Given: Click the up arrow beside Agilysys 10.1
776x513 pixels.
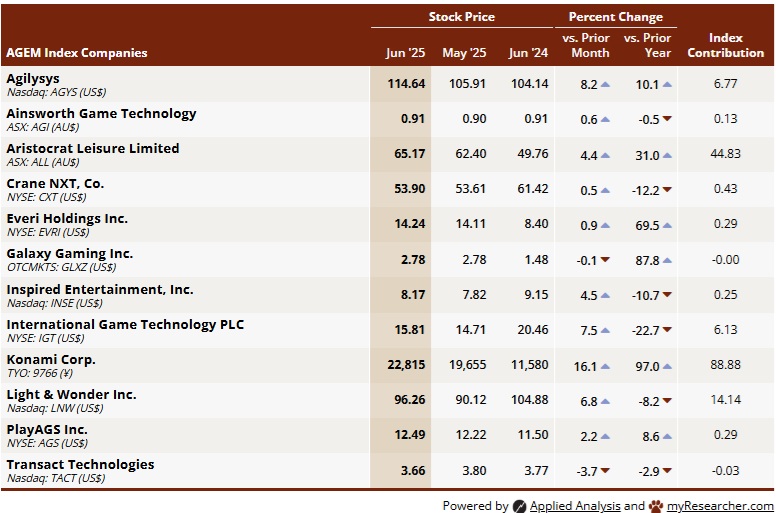Looking at the screenshot, I should tap(667, 85).
